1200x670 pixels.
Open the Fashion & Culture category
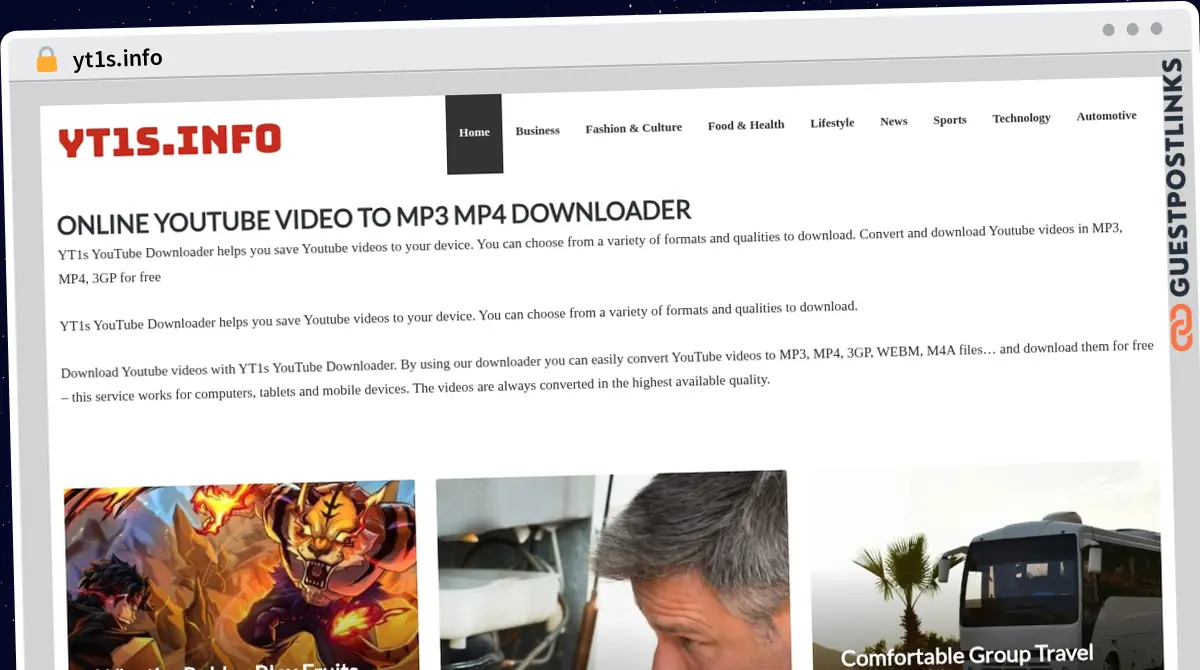tap(633, 128)
